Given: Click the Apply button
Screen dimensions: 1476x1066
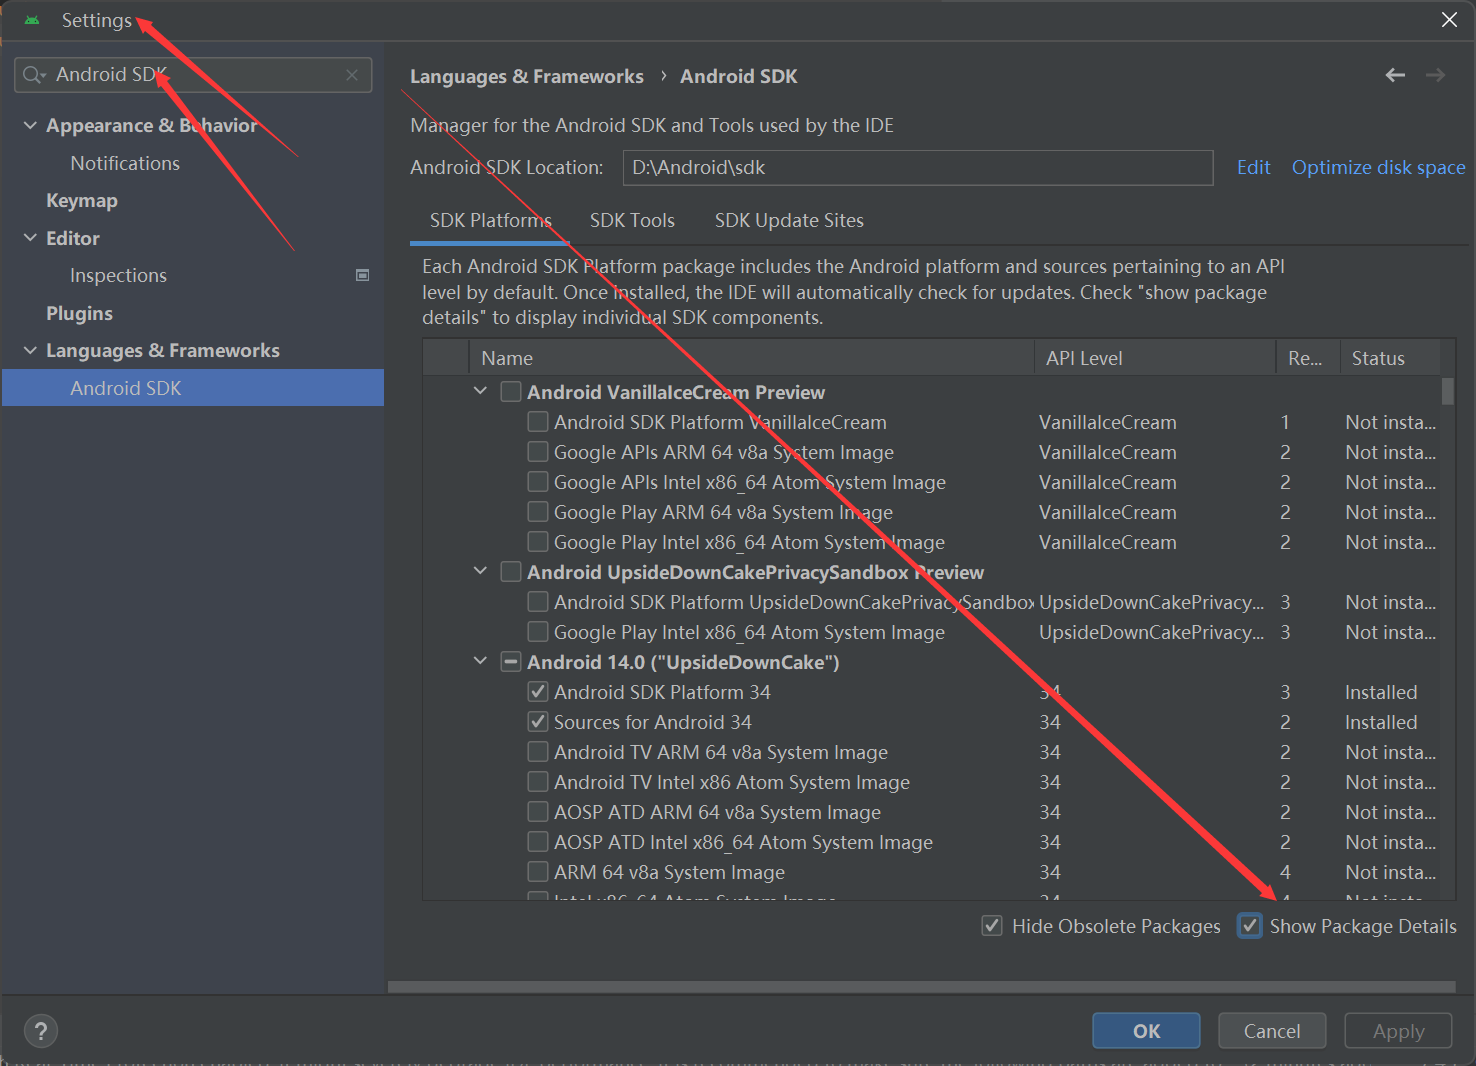Looking at the screenshot, I should [x=1398, y=1031].
